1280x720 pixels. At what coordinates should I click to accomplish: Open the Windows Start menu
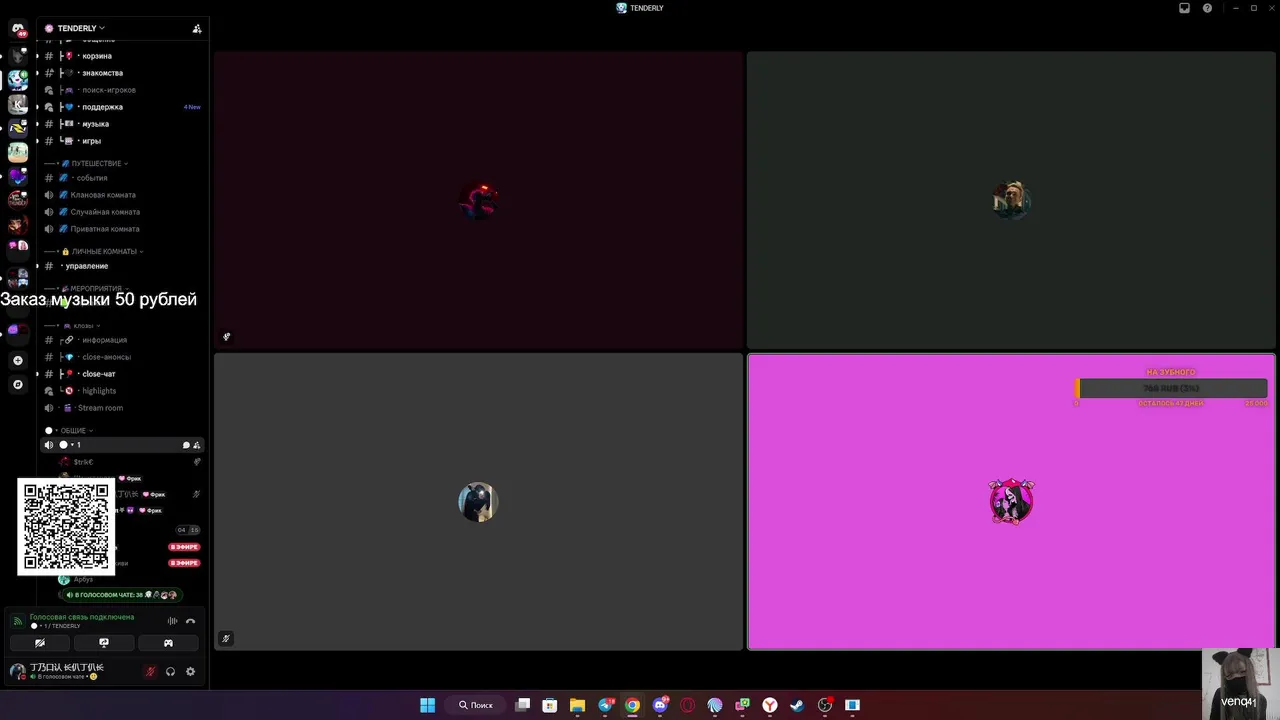(427, 705)
